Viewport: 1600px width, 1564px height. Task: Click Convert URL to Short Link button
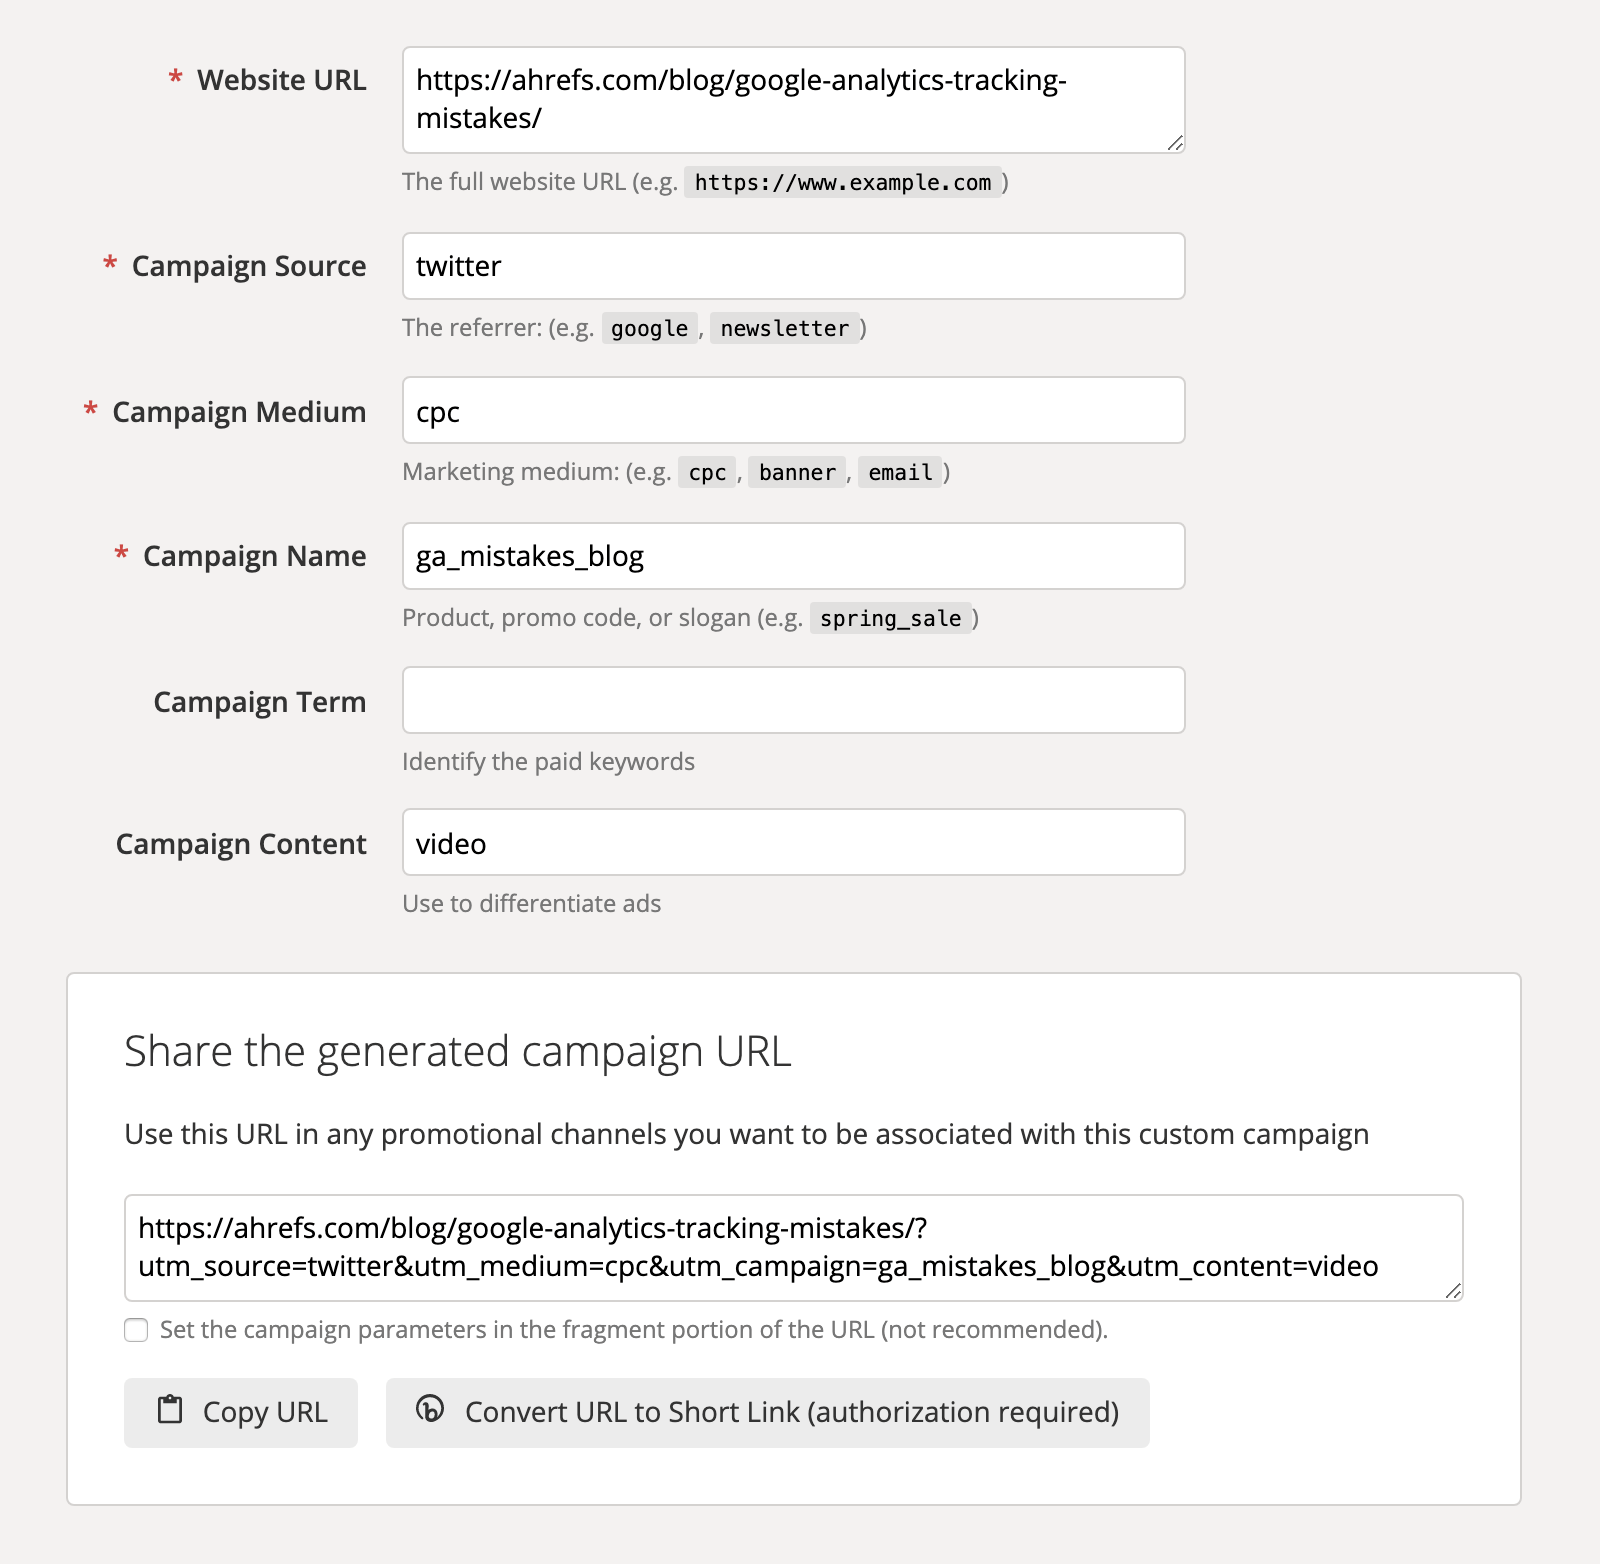pos(767,1411)
